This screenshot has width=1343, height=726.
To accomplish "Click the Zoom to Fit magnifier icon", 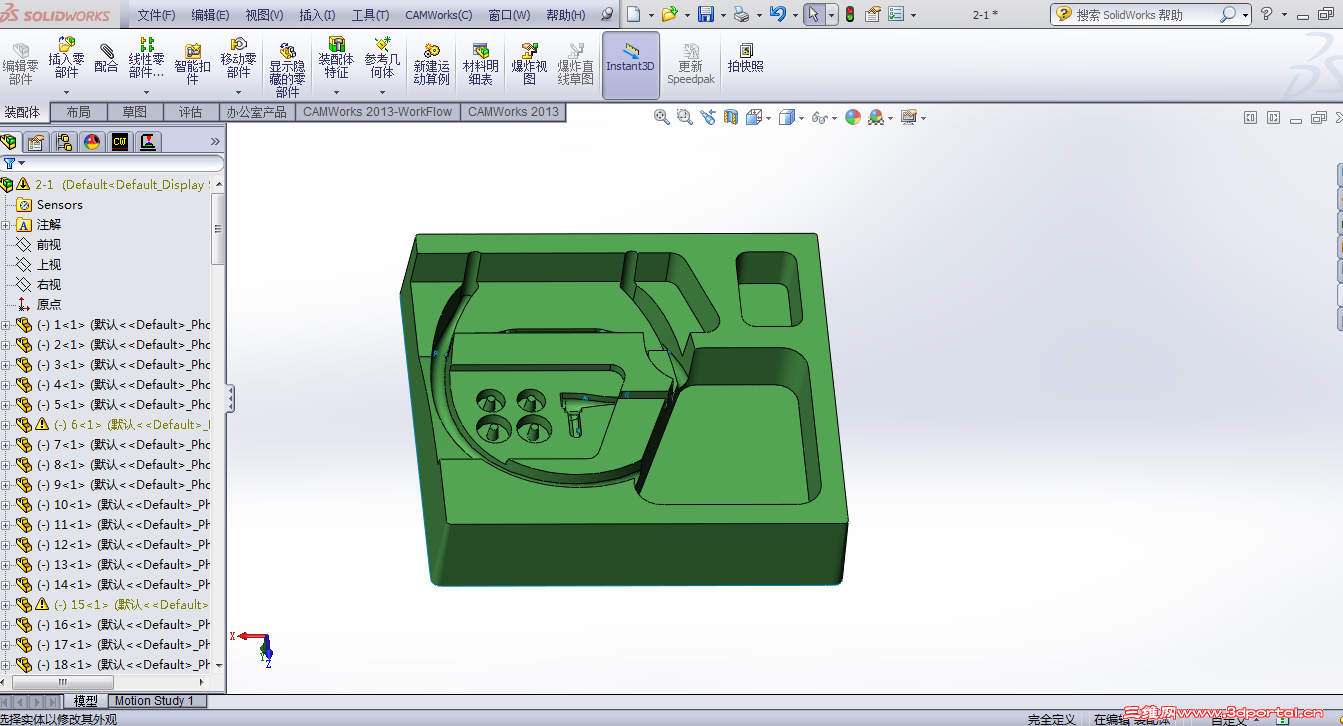I will coord(661,117).
